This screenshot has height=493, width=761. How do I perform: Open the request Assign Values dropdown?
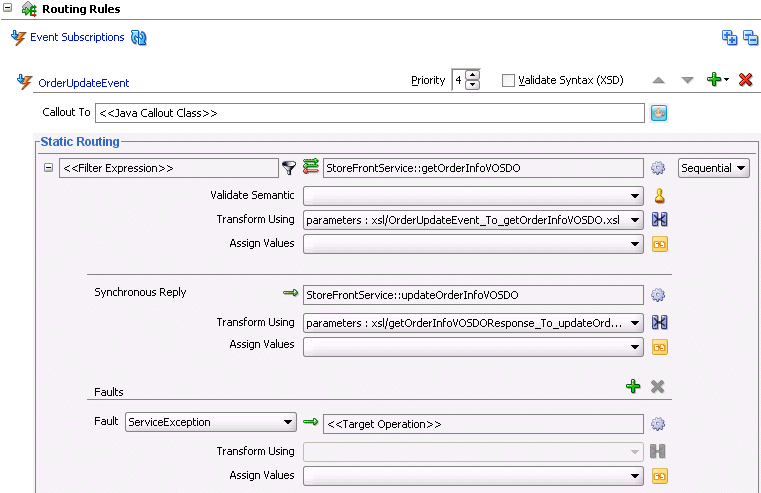coord(473,244)
